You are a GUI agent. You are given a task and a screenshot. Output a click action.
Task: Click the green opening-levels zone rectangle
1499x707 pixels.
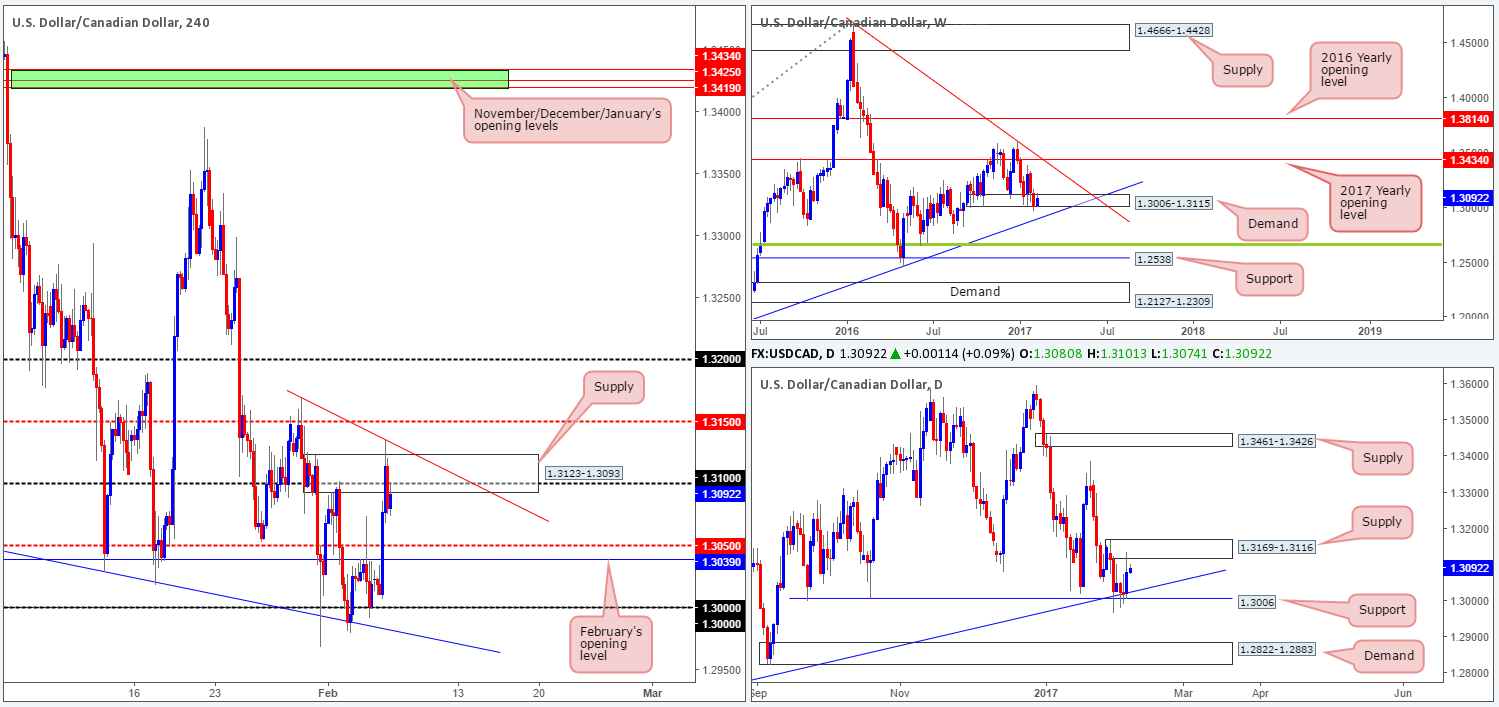pyautogui.click(x=259, y=79)
